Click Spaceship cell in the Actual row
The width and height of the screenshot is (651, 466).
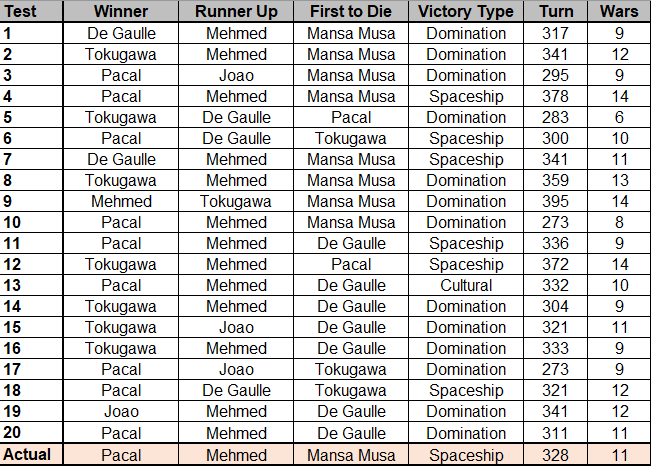[466, 454]
